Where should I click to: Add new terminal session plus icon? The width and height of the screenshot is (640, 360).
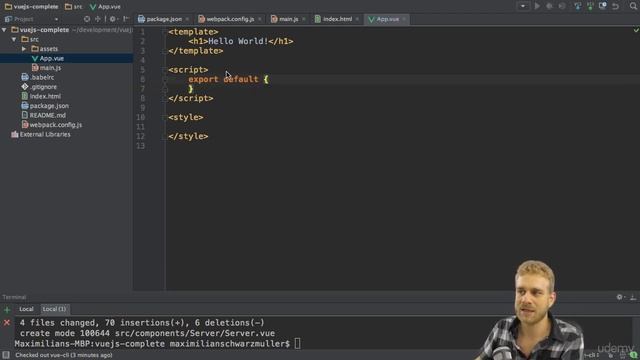(7, 310)
